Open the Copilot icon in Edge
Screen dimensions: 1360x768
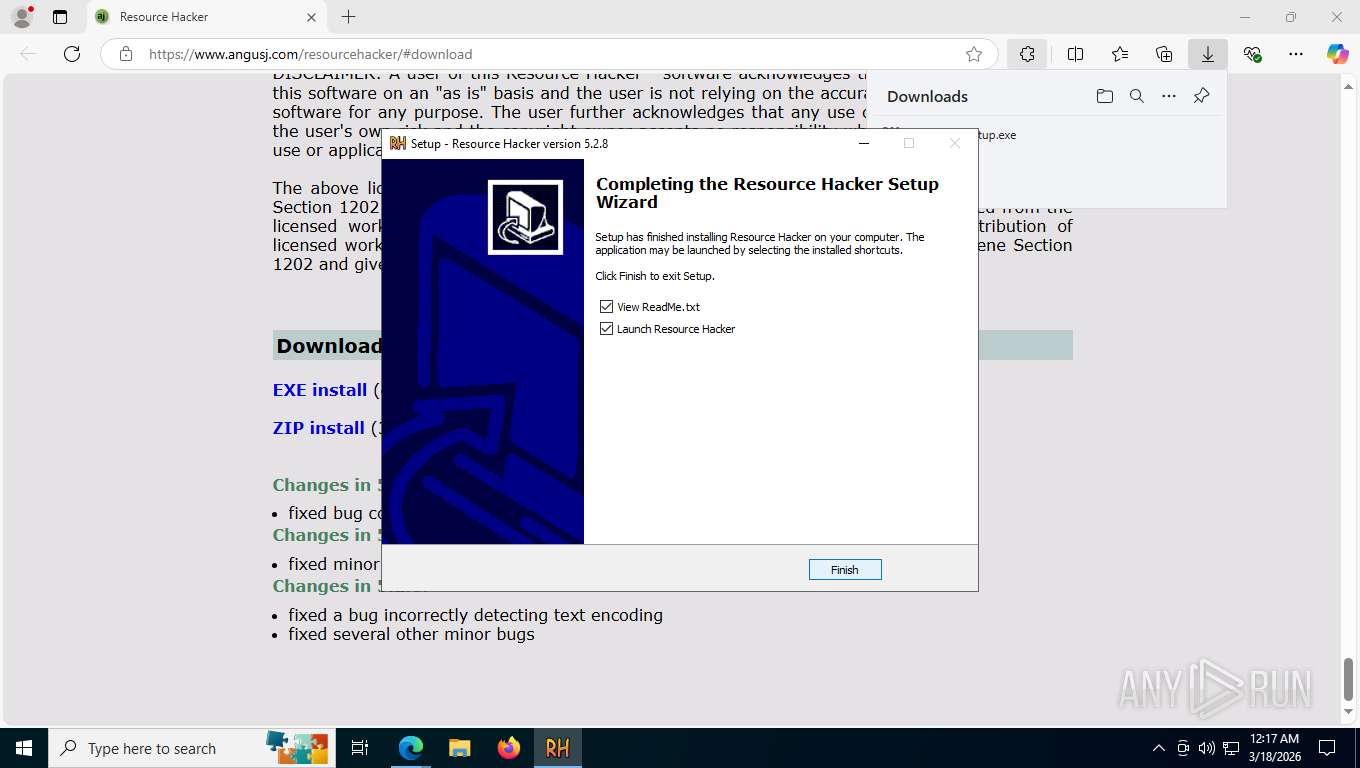click(1338, 54)
